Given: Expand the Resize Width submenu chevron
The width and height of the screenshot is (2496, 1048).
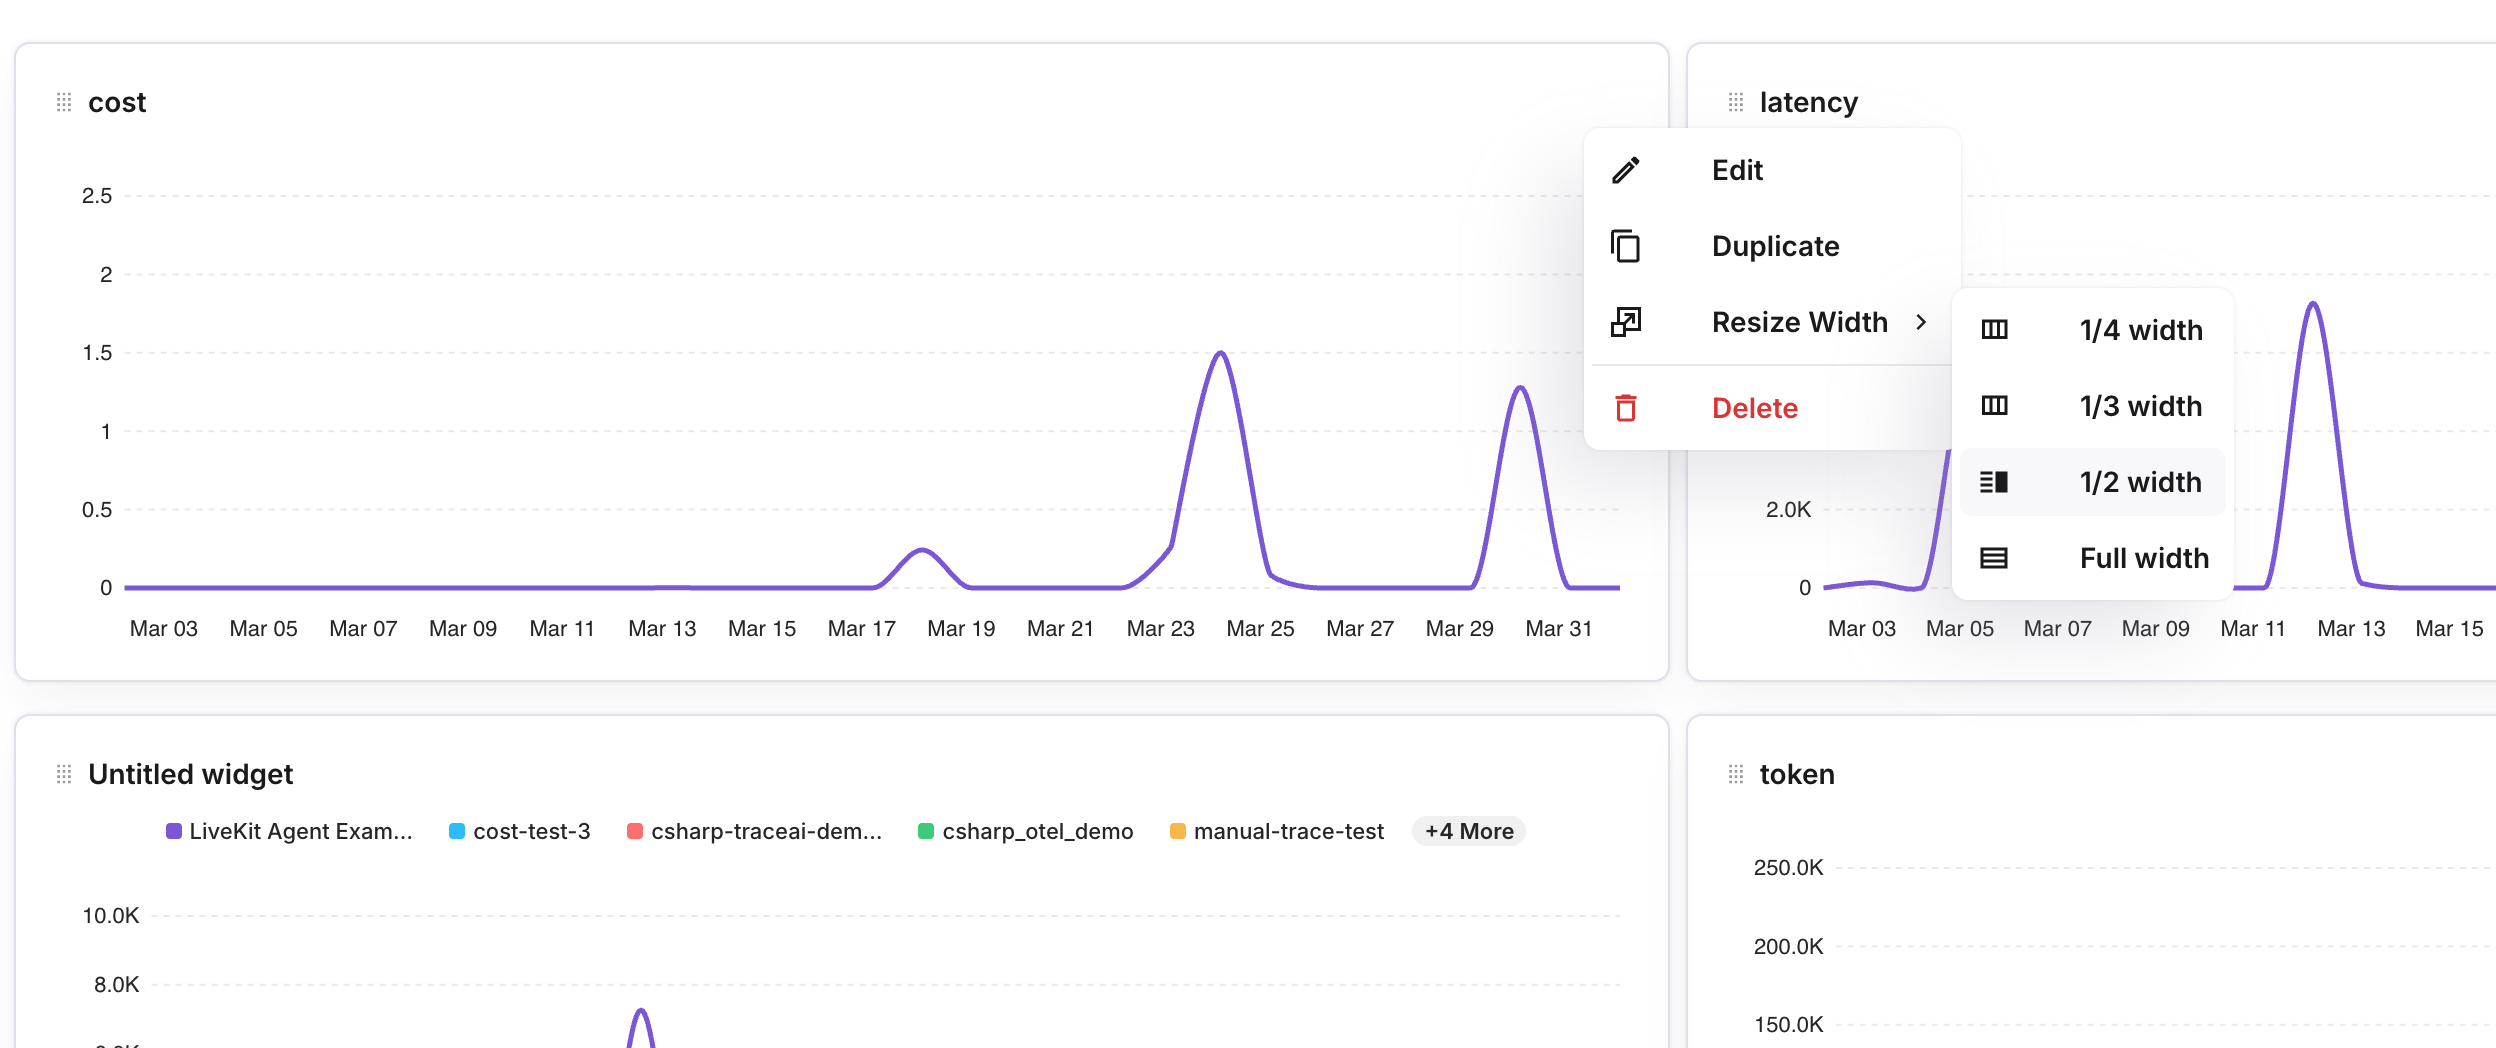Looking at the screenshot, I should 1921,322.
